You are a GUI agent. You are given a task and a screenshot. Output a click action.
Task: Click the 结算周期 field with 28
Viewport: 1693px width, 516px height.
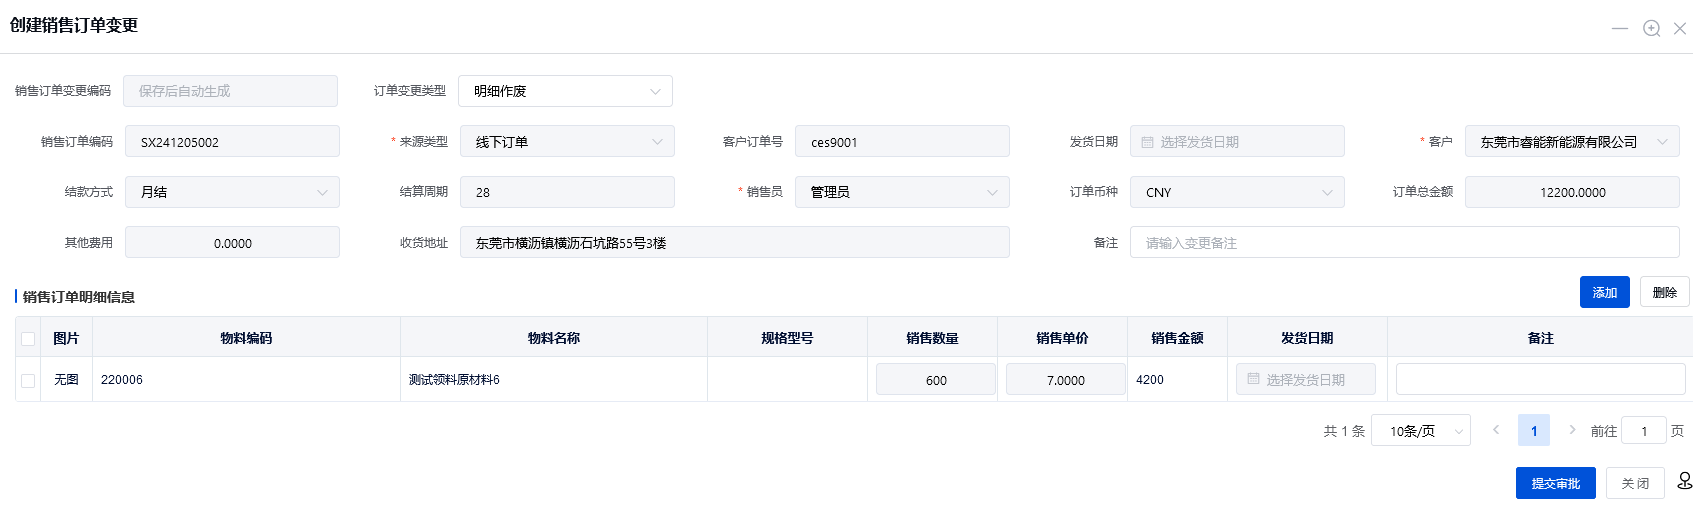[x=567, y=192]
